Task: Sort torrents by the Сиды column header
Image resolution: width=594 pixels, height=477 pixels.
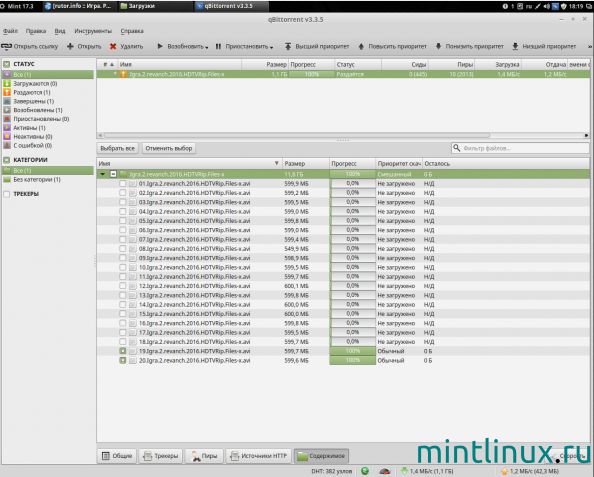Action: [405, 64]
